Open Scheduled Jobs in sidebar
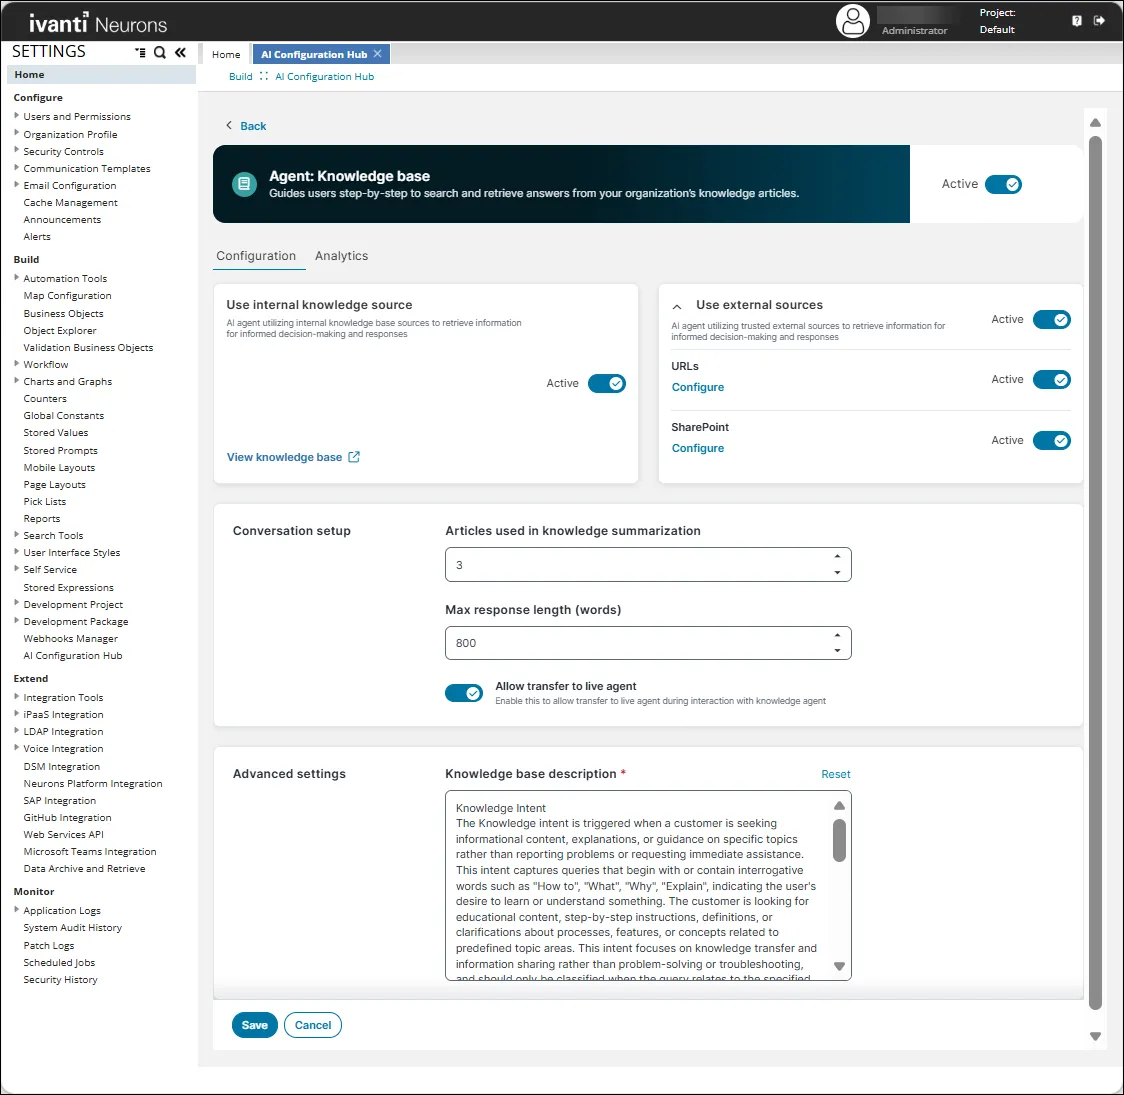The image size is (1124, 1095). (59, 962)
